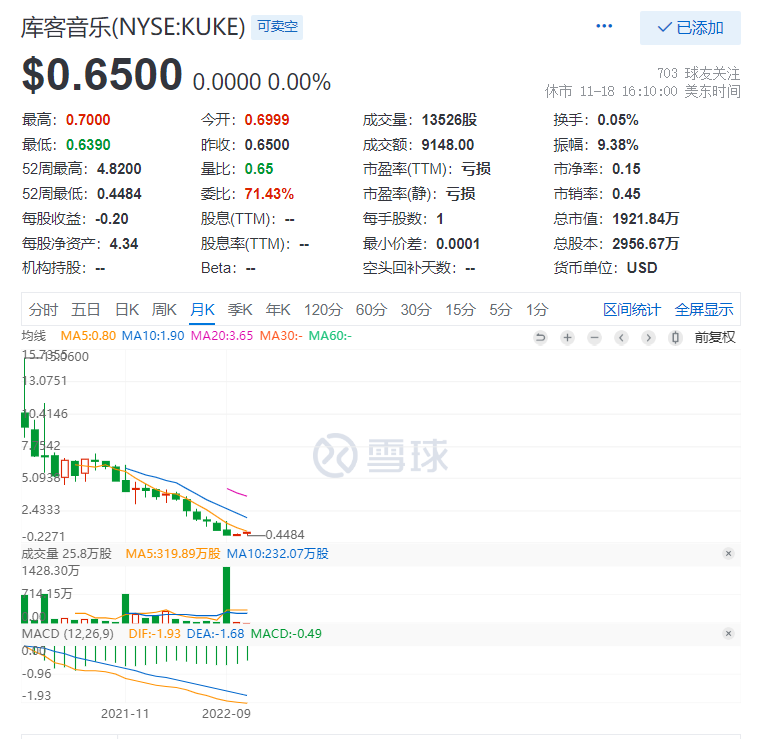Zoom out the chart with minus icon

coord(594,337)
